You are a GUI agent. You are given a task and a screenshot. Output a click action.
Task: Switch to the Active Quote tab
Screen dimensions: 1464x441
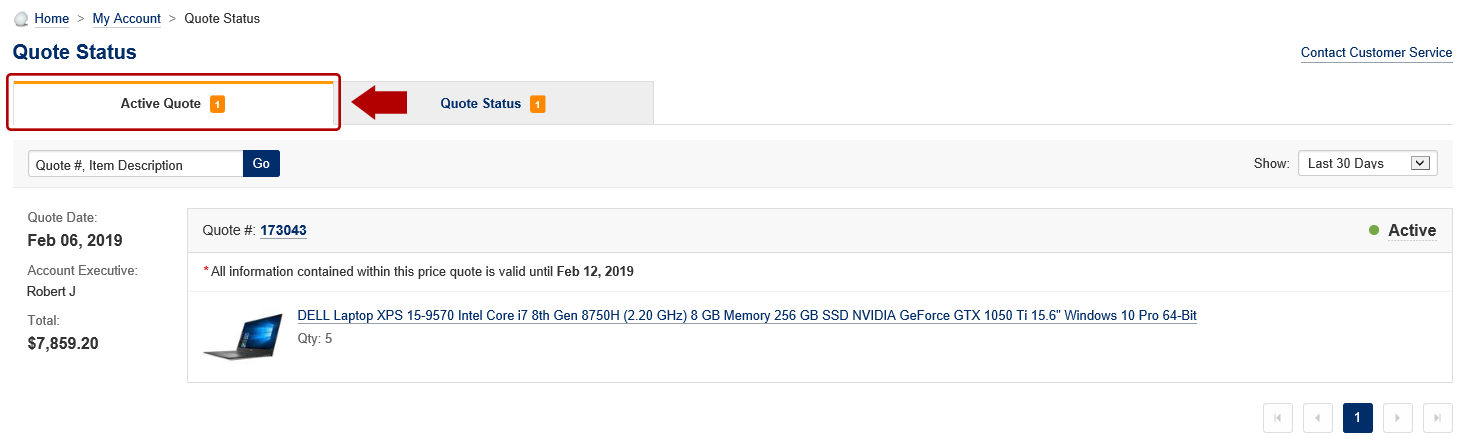click(173, 103)
